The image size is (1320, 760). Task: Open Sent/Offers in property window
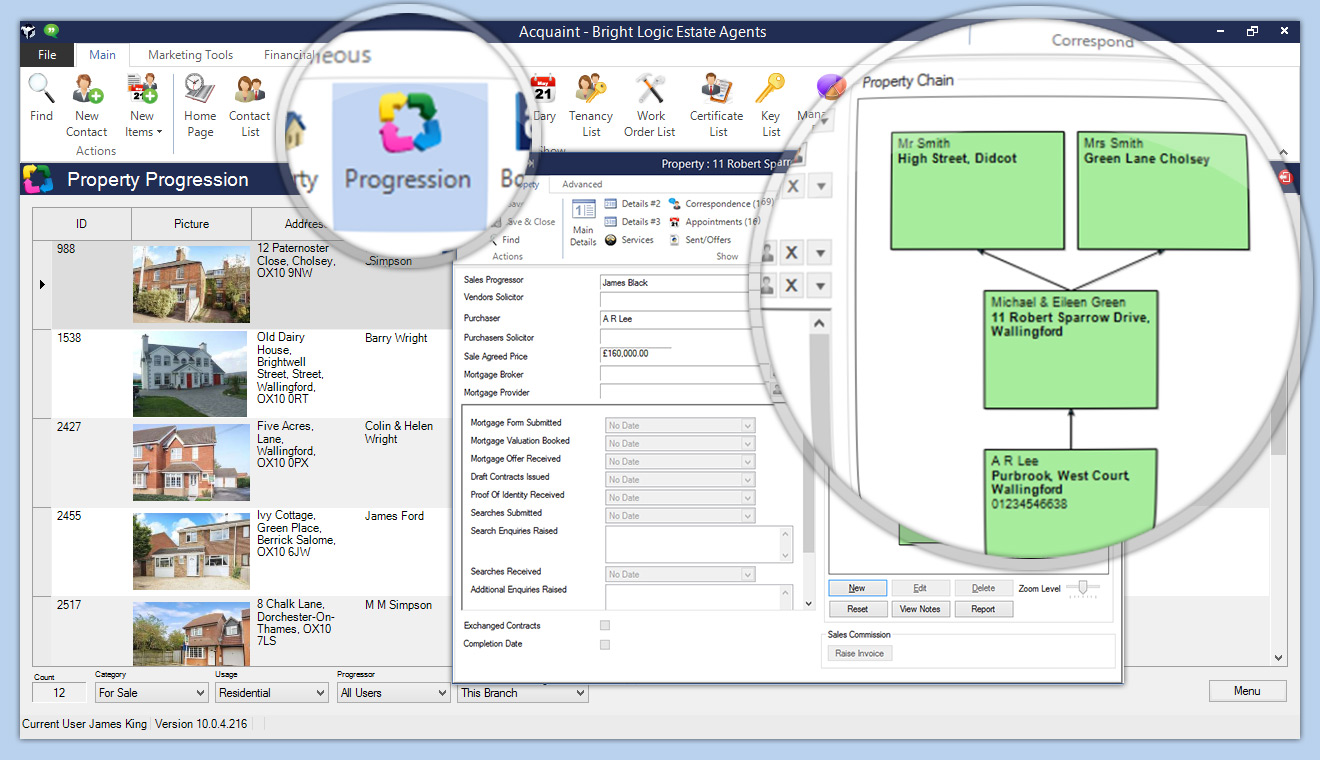tap(700, 240)
